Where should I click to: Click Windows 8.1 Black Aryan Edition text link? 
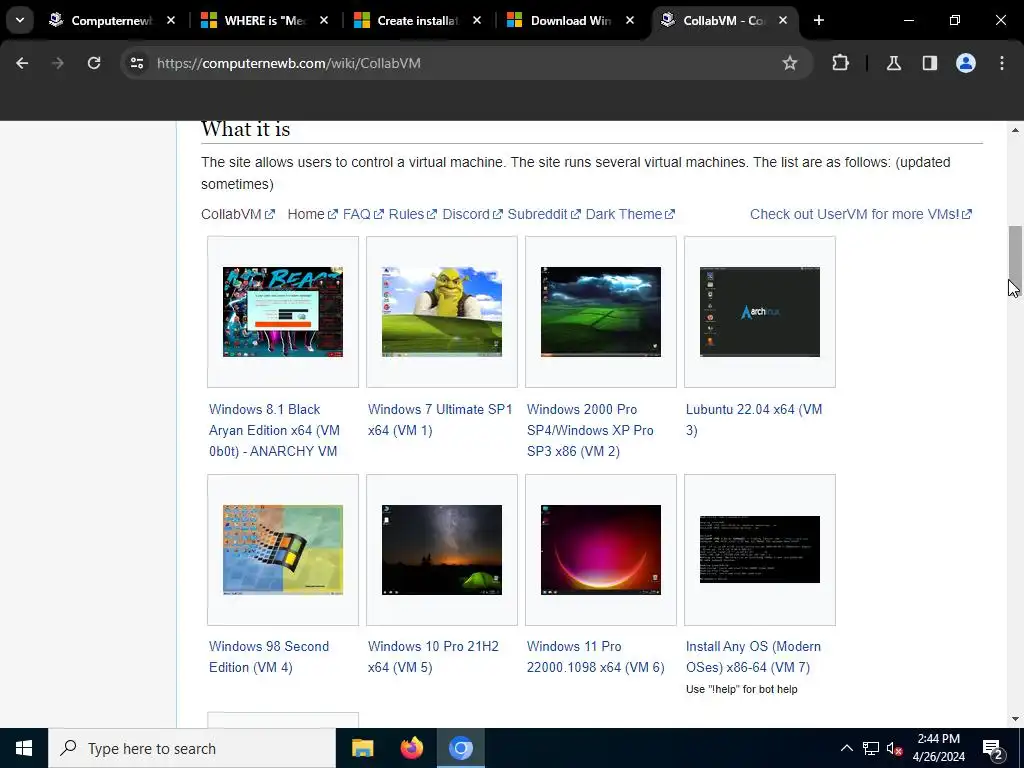pos(274,430)
